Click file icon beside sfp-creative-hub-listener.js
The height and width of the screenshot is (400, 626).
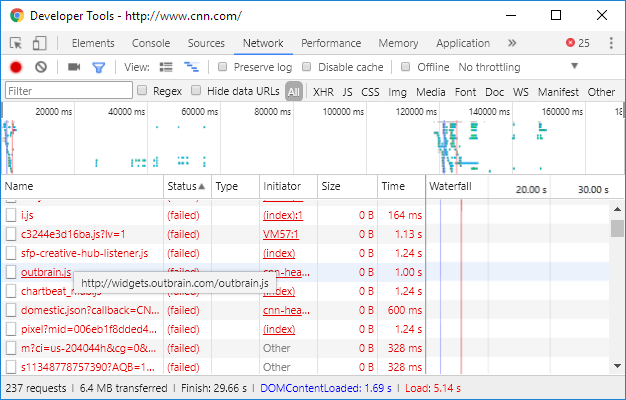(x=11, y=253)
